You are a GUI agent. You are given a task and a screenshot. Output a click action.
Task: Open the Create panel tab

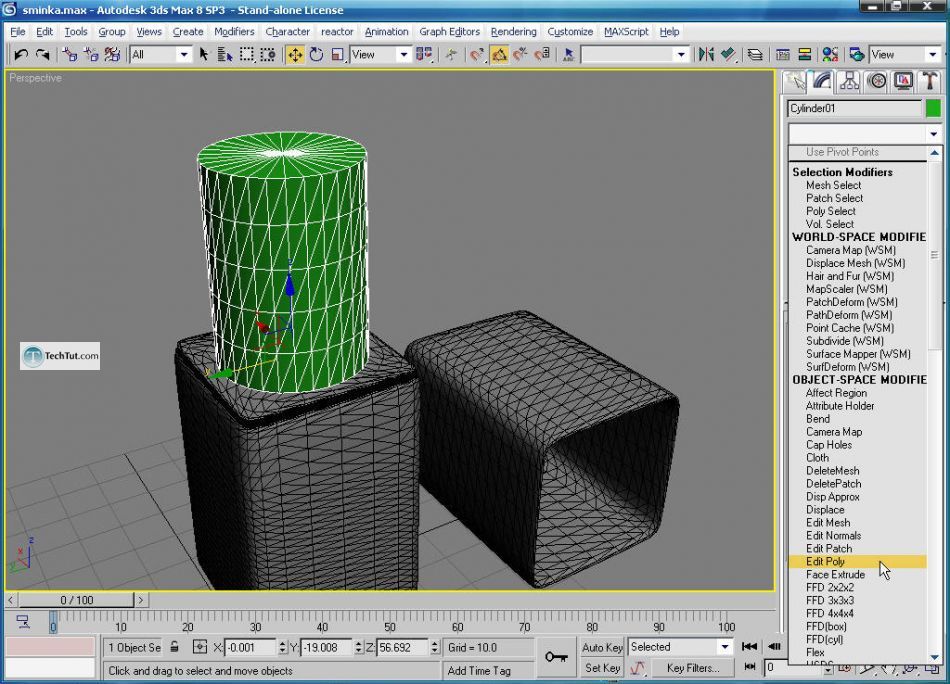(x=796, y=81)
